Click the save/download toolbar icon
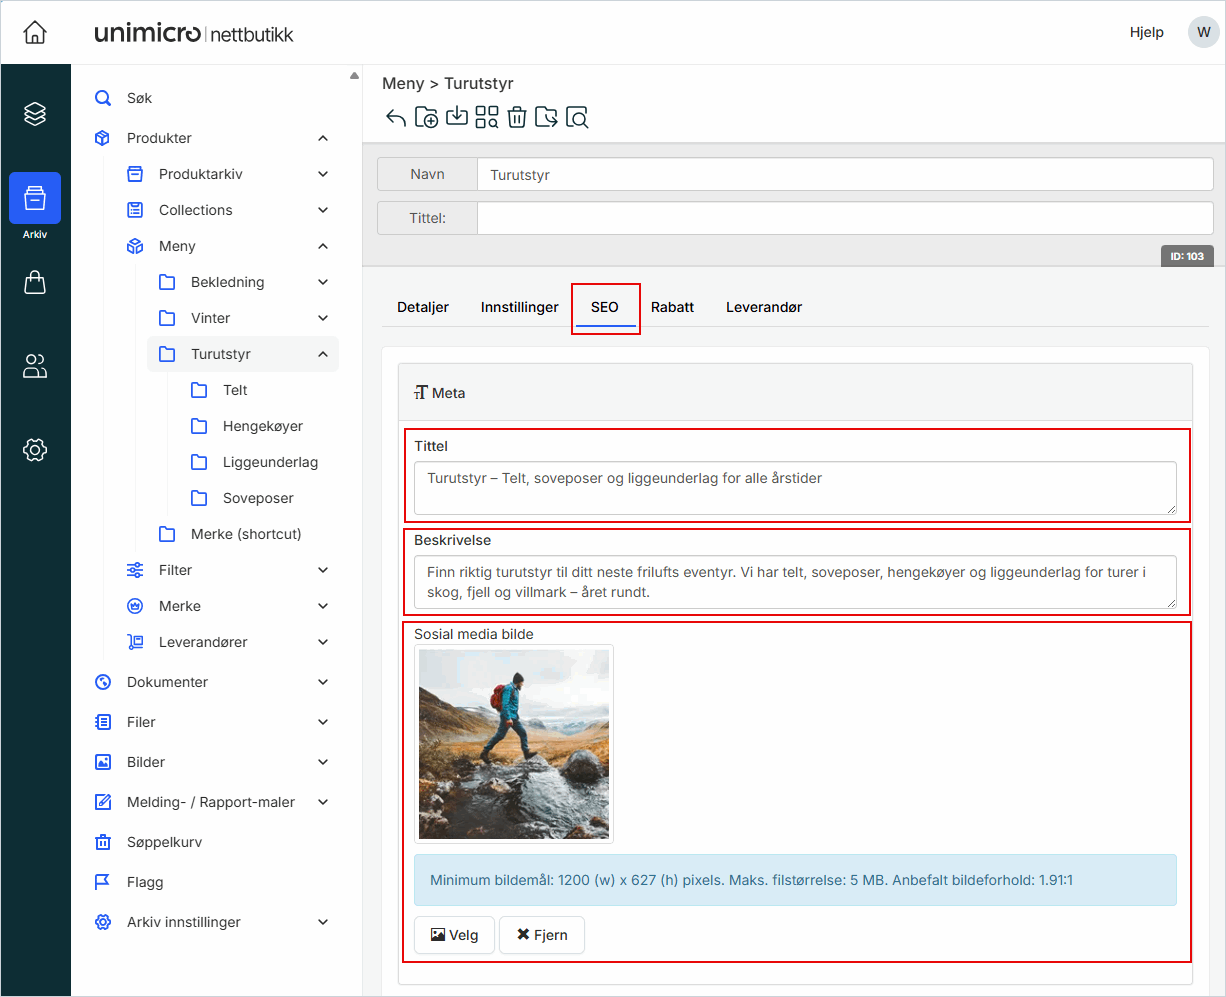This screenshot has height=997, width=1226. [x=456, y=117]
